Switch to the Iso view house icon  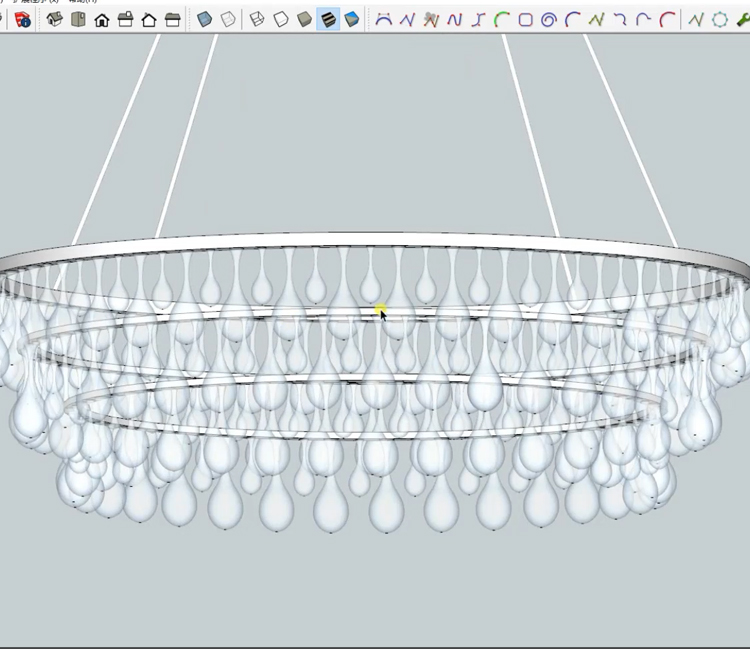(55, 20)
